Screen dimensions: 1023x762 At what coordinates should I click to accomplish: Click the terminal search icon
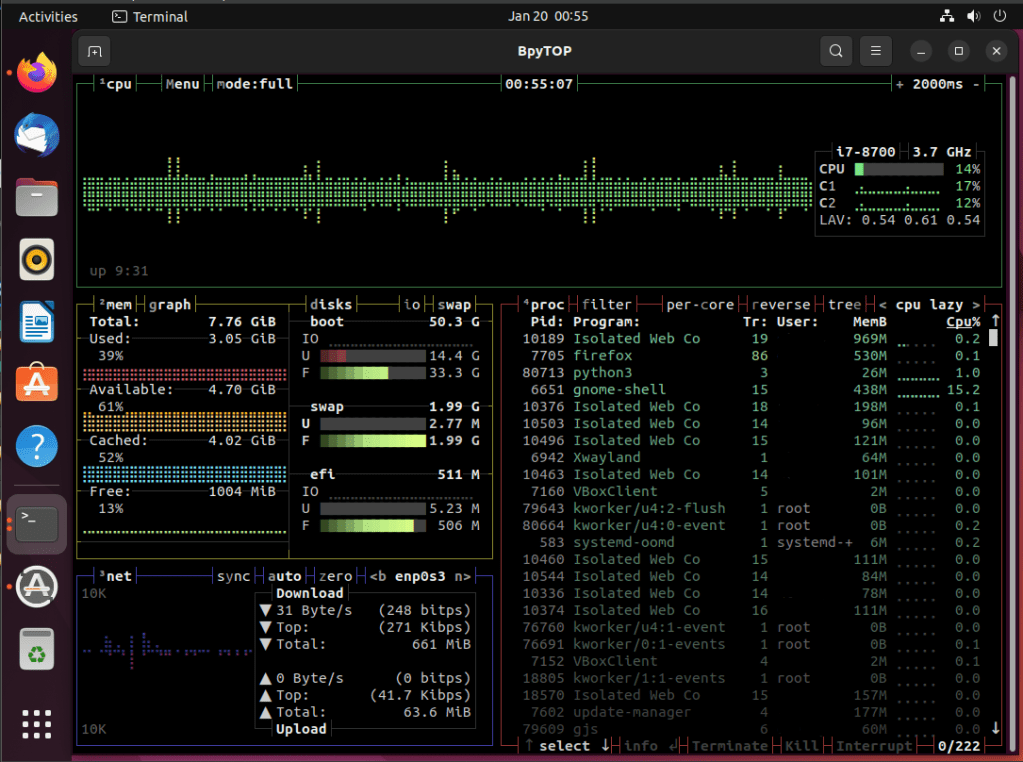[836, 51]
